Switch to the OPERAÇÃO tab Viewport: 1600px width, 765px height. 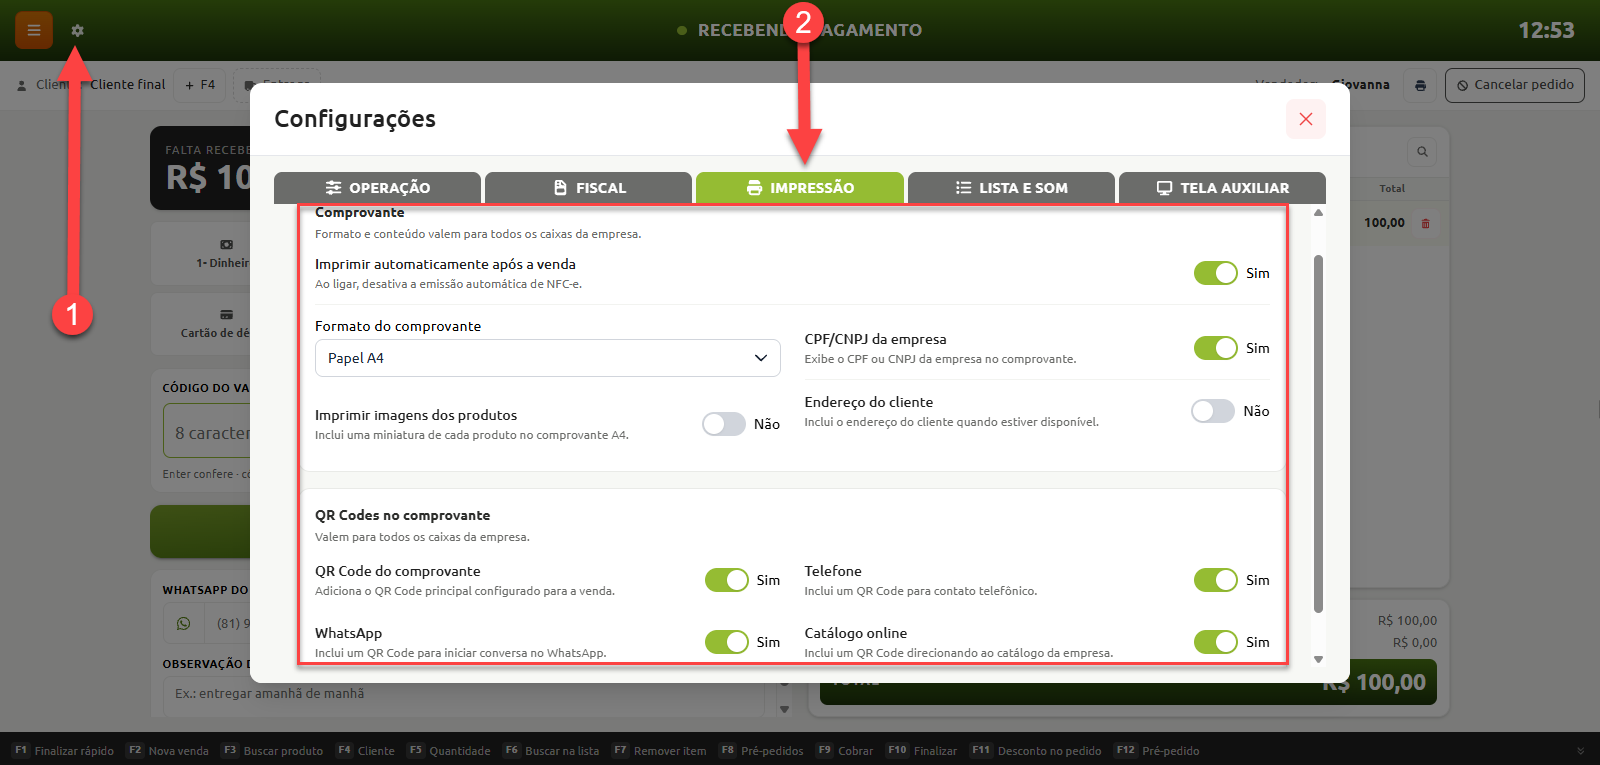click(378, 187)
